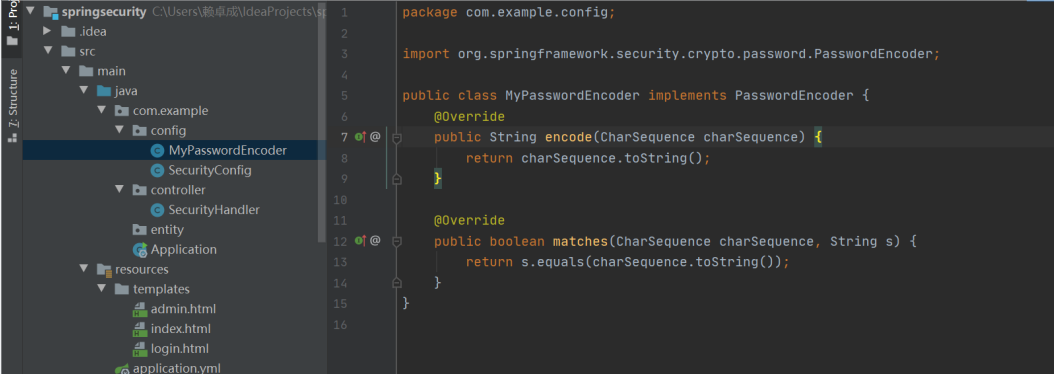The width and height of the screenshot is (1054, 374).
Task: Click the SecurityConfig class icon
Action: click(x=157, y=170)
